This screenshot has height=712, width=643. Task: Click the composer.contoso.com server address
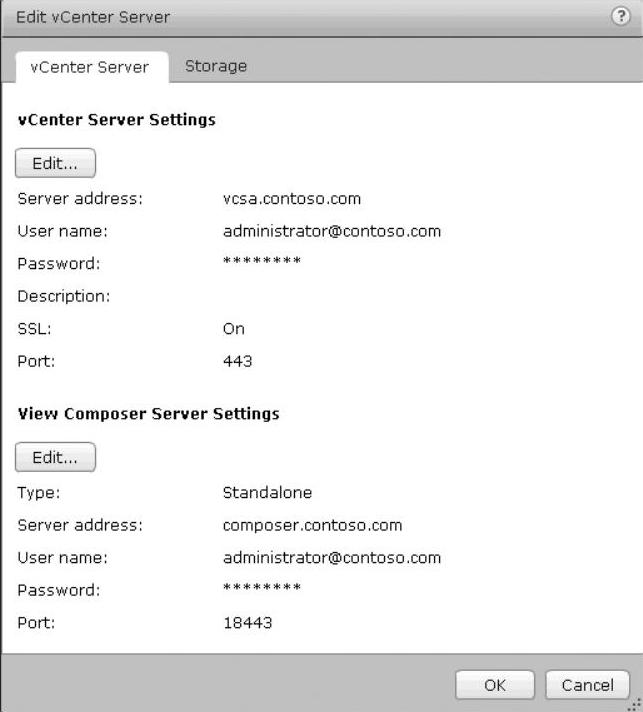point(312,525)
